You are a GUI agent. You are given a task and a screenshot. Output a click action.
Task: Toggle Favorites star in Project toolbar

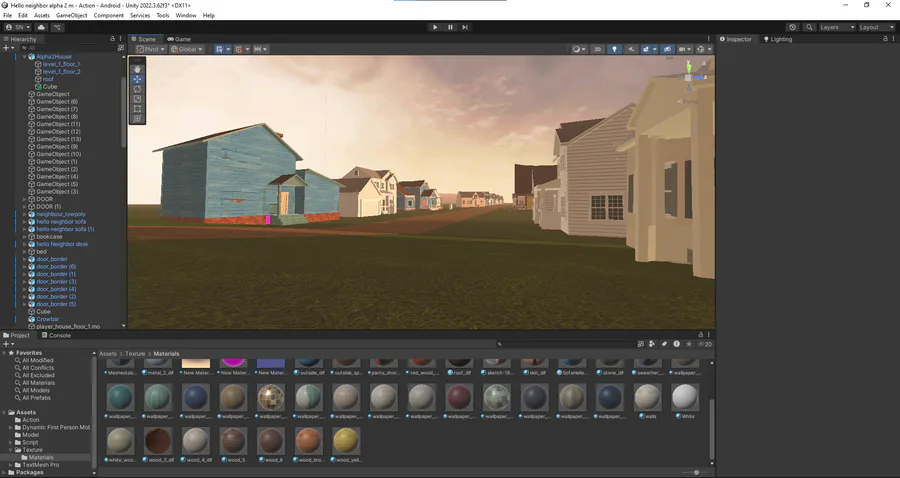689,344
